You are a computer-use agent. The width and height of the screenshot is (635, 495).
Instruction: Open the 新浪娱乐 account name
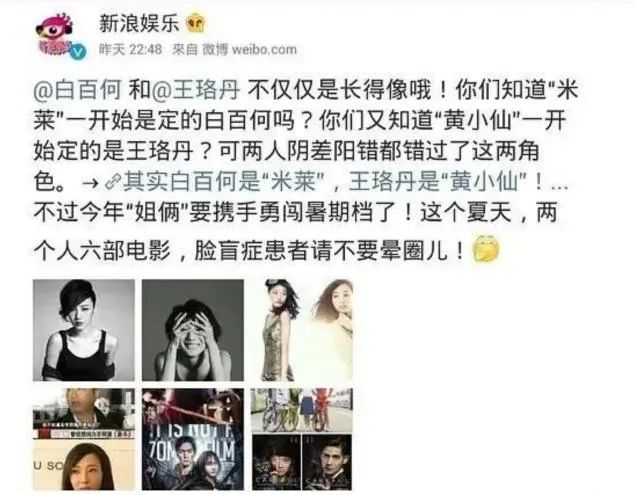pos(139,23)
